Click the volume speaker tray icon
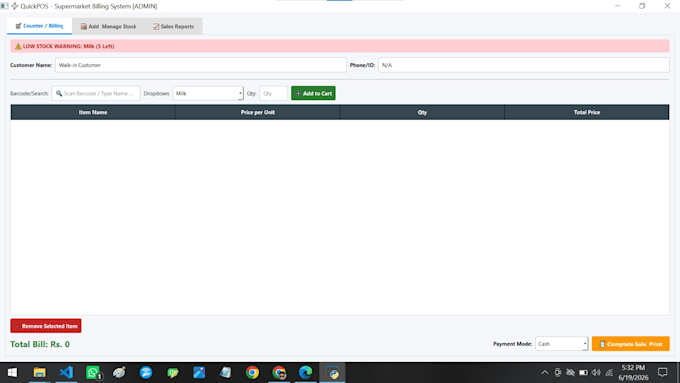Image resolution: width=680 pixels, height=383 pixels. (x=596, y=373)
